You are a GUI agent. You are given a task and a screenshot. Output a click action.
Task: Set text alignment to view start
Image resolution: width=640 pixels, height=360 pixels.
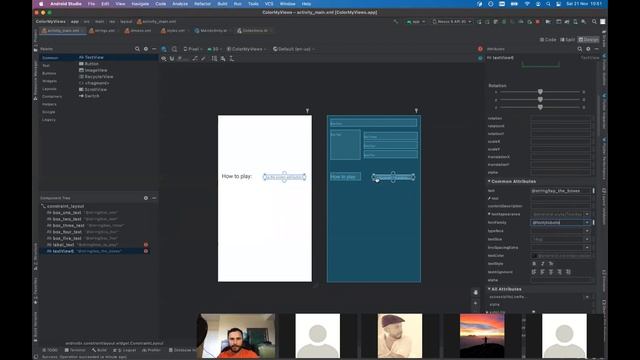pyautogui.click(x=534, y=272)
